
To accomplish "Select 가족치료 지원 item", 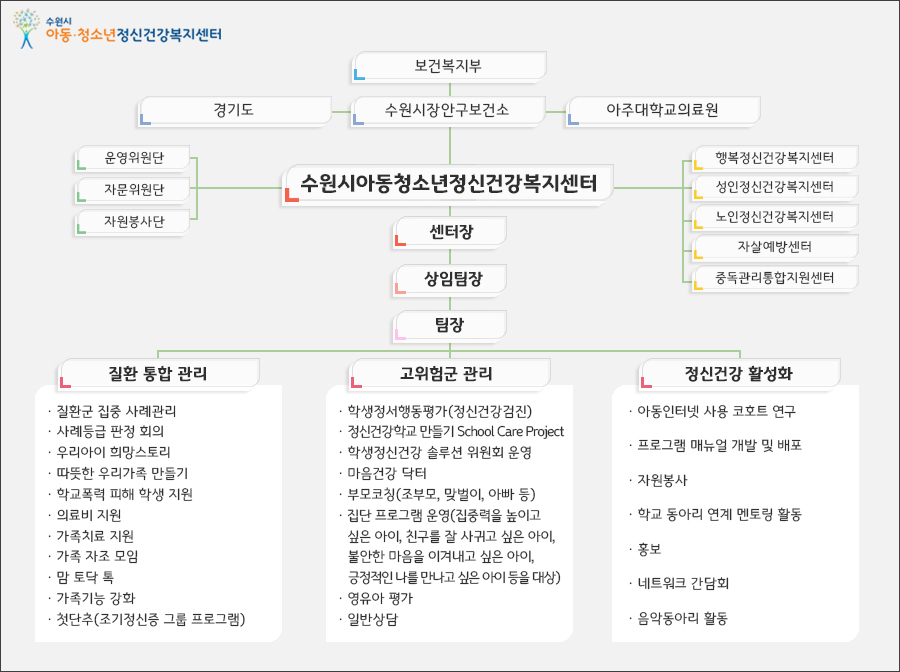I will pos(91,536).
